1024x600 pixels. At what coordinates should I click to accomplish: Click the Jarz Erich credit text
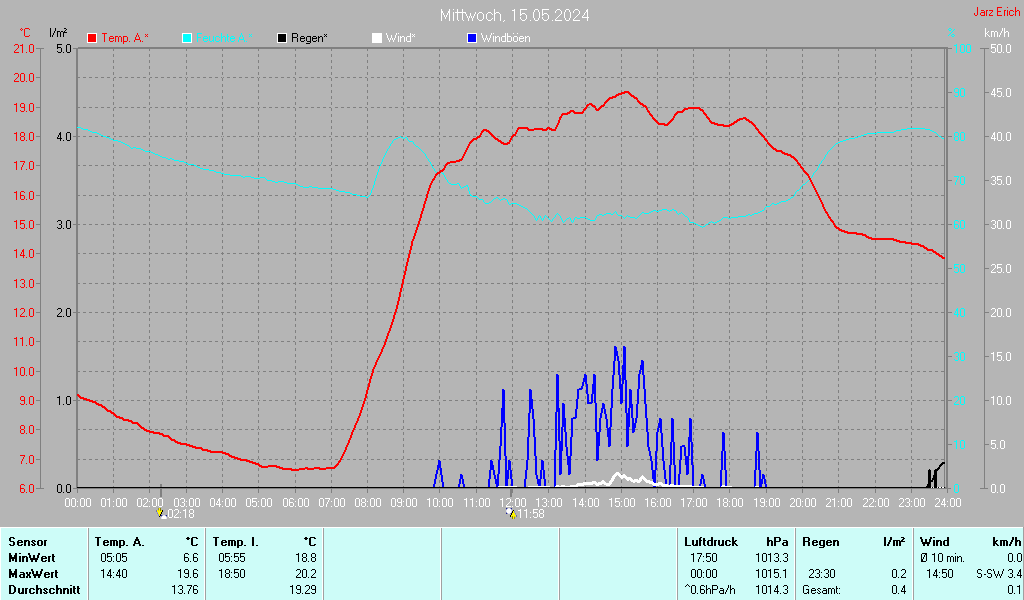(x=997, y=12)
